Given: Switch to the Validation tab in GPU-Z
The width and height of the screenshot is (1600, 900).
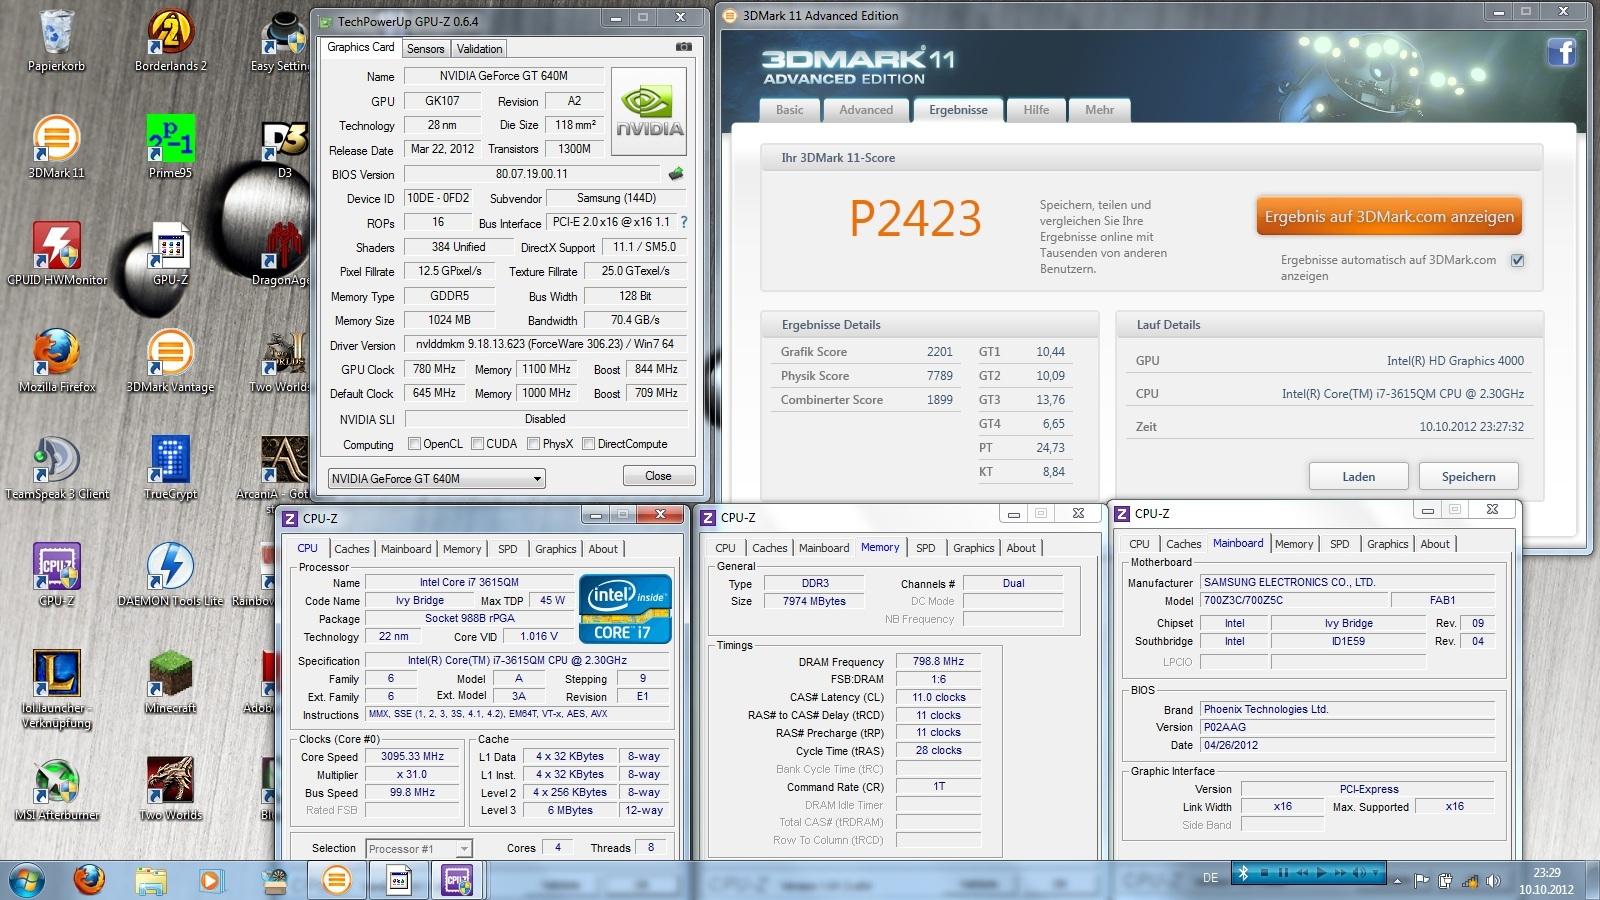Looking at the screenshot, I should [479, 48].
